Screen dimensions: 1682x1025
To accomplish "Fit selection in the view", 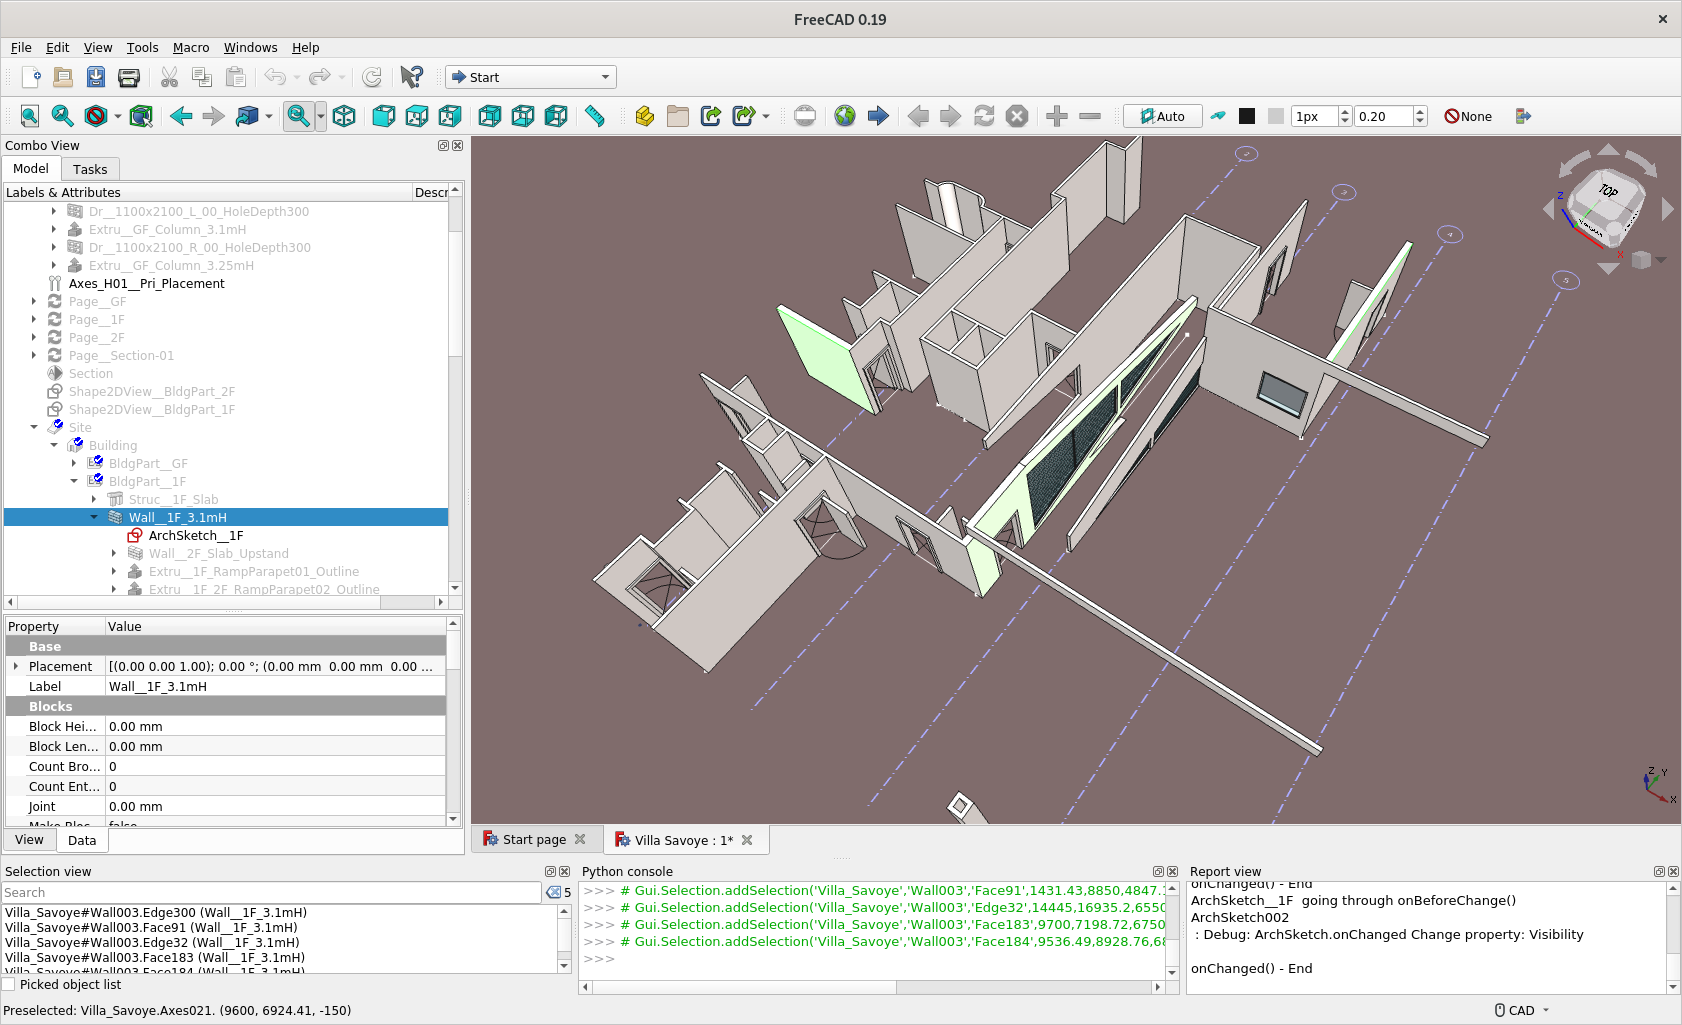I will (x=63, y=116).
